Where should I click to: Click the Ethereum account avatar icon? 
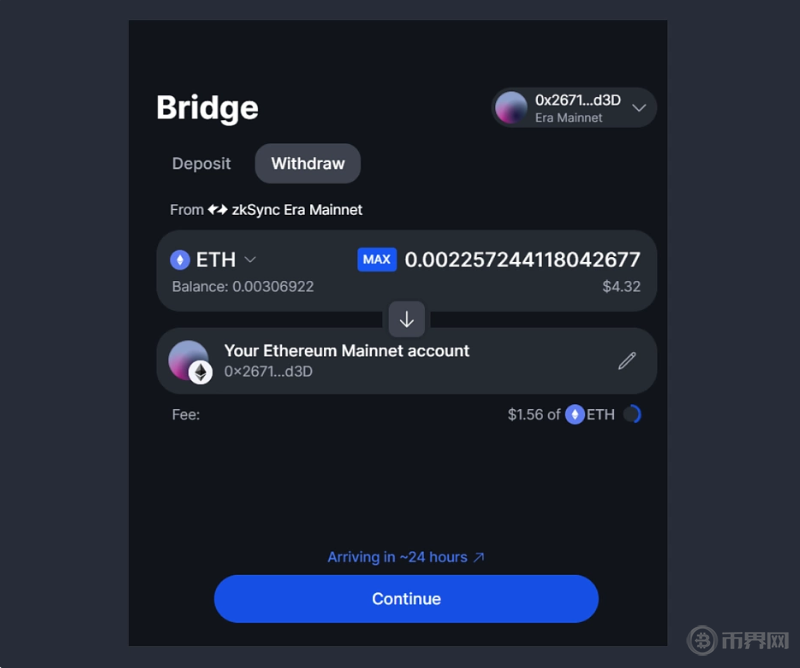(x=190, y=361)
